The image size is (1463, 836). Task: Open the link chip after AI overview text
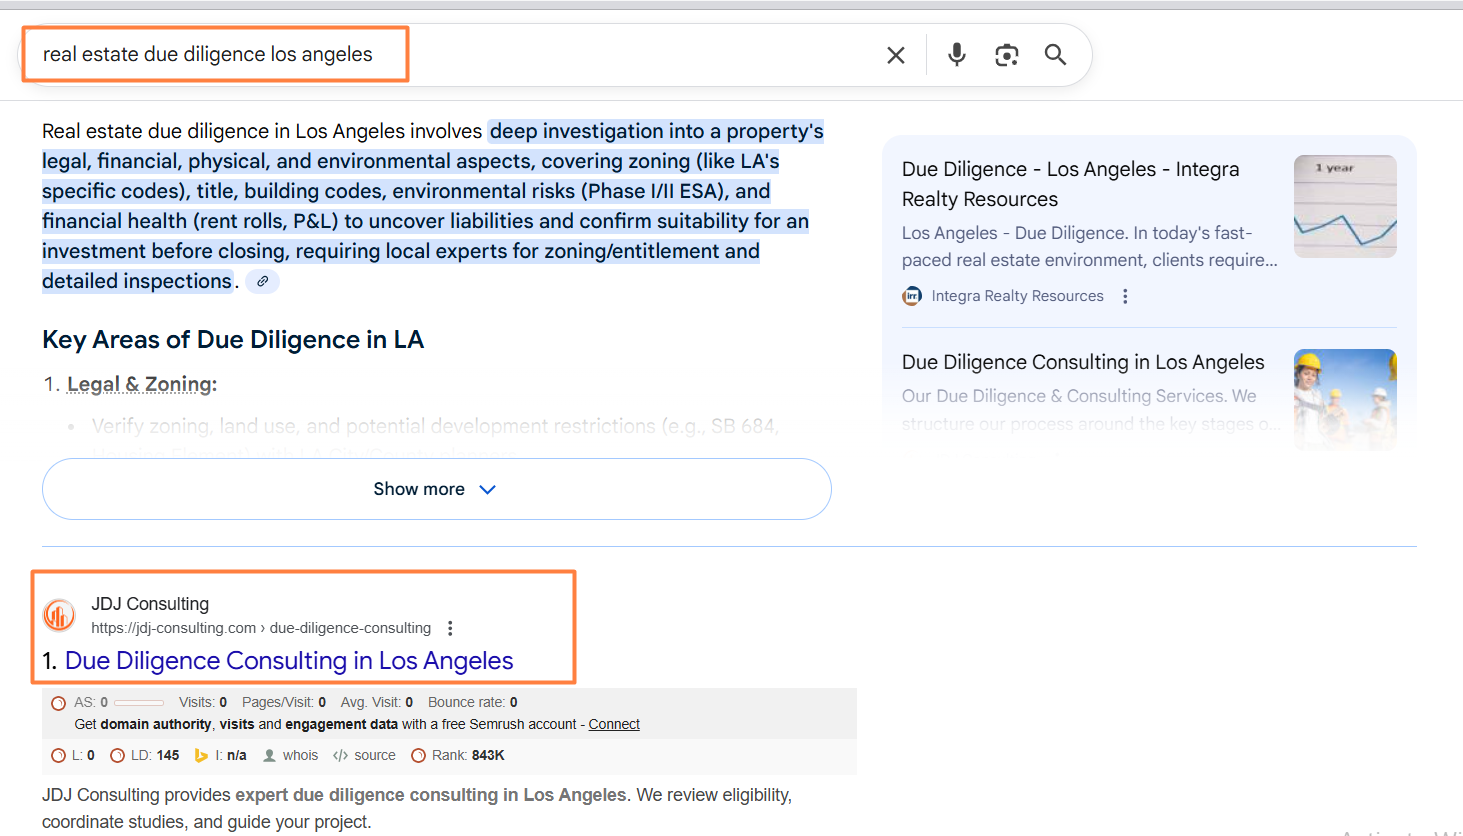tap(262, 282)
